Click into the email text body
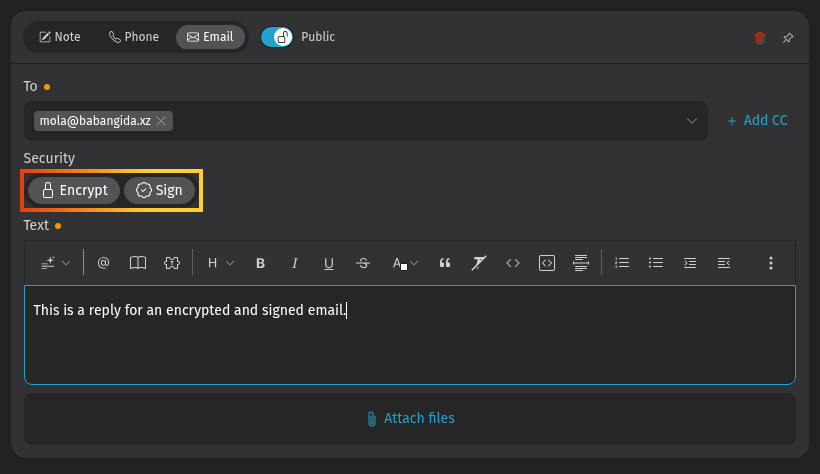820x474 pixels. click(x=409, y=335)
